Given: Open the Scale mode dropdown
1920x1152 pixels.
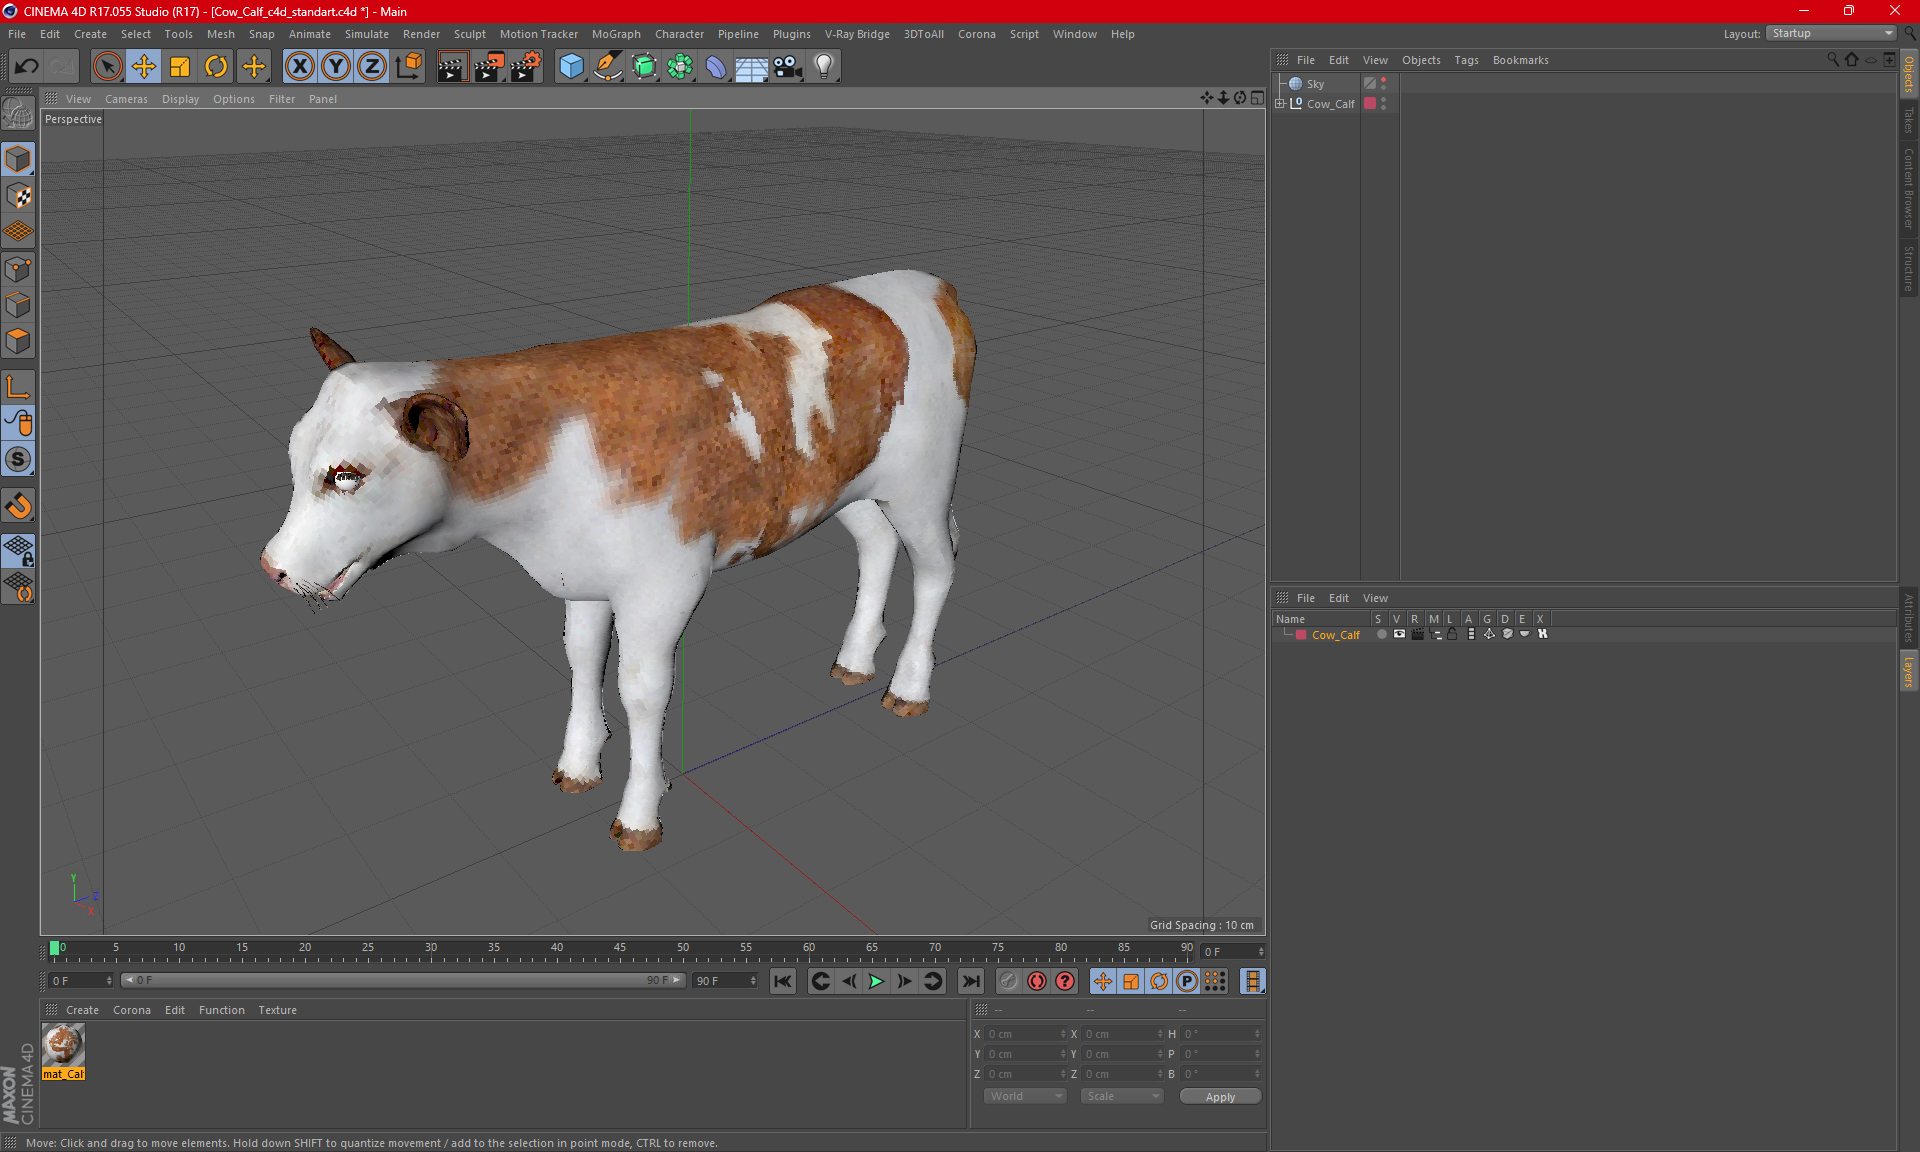Looking at the screenshot, I should [x=1122, y=1096].
